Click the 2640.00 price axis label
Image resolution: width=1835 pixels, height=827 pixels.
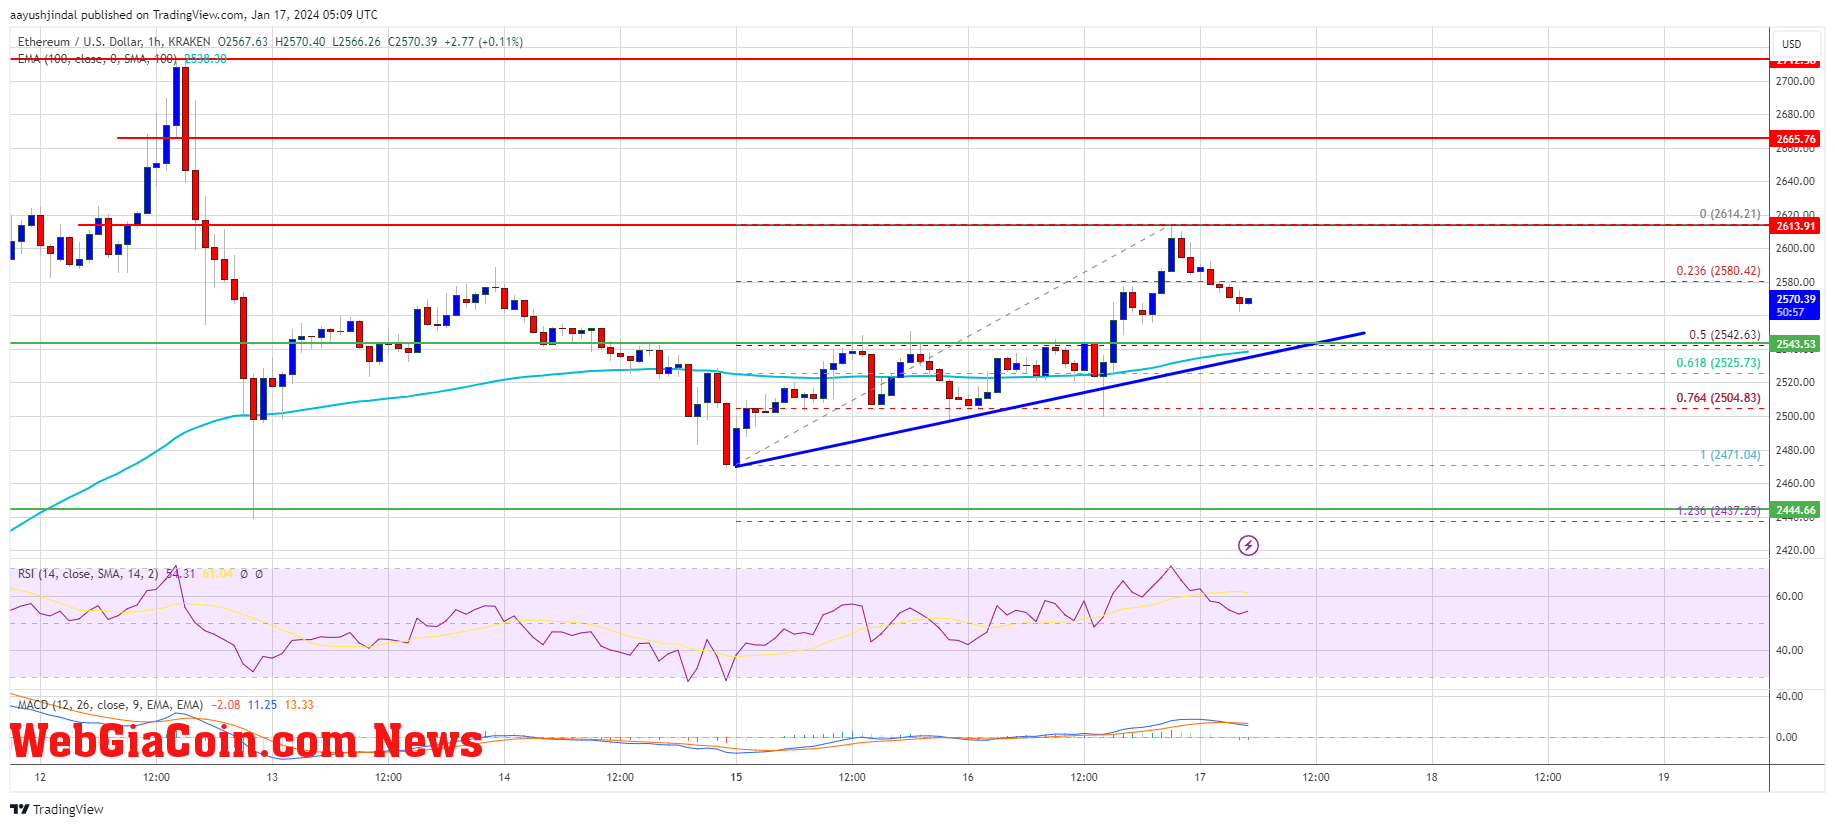tap(1795, 182)
